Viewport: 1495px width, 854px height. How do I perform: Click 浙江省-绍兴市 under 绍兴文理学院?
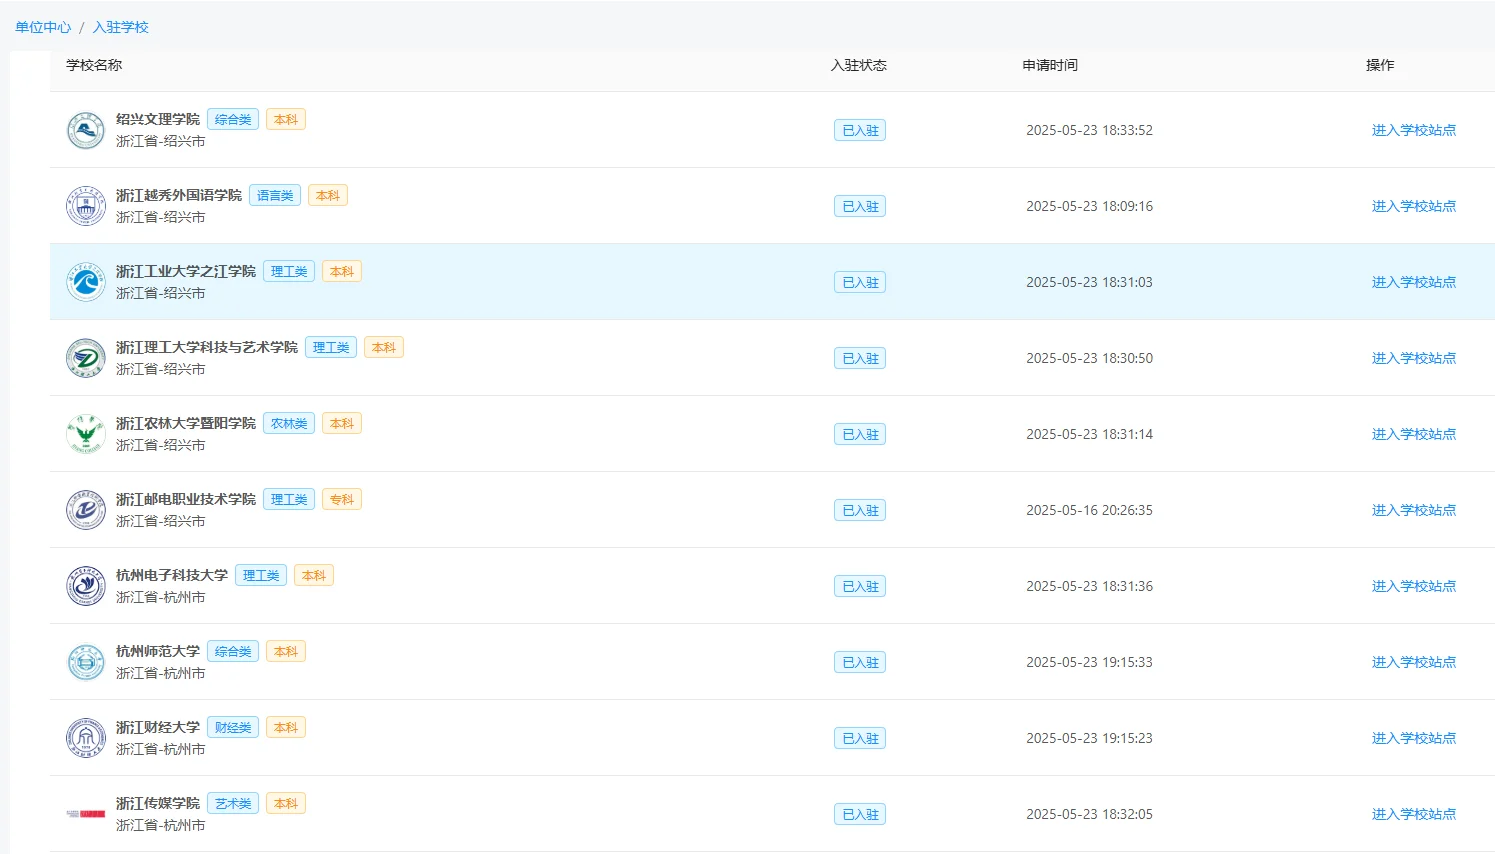point(161,141)
